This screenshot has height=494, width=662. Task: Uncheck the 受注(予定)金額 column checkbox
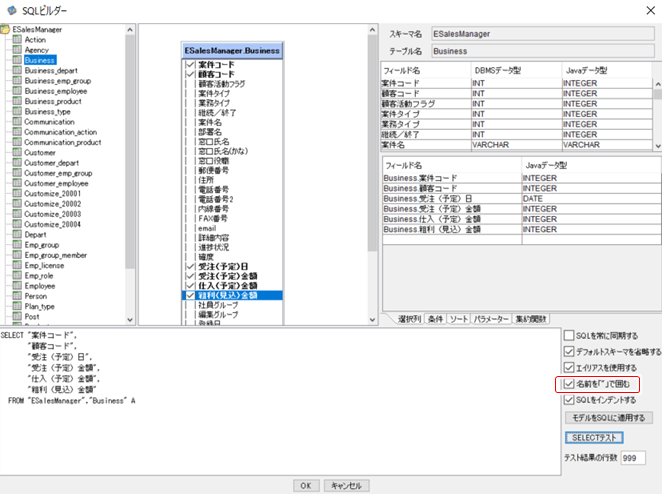pyautogui.click(x=190, y=276)
